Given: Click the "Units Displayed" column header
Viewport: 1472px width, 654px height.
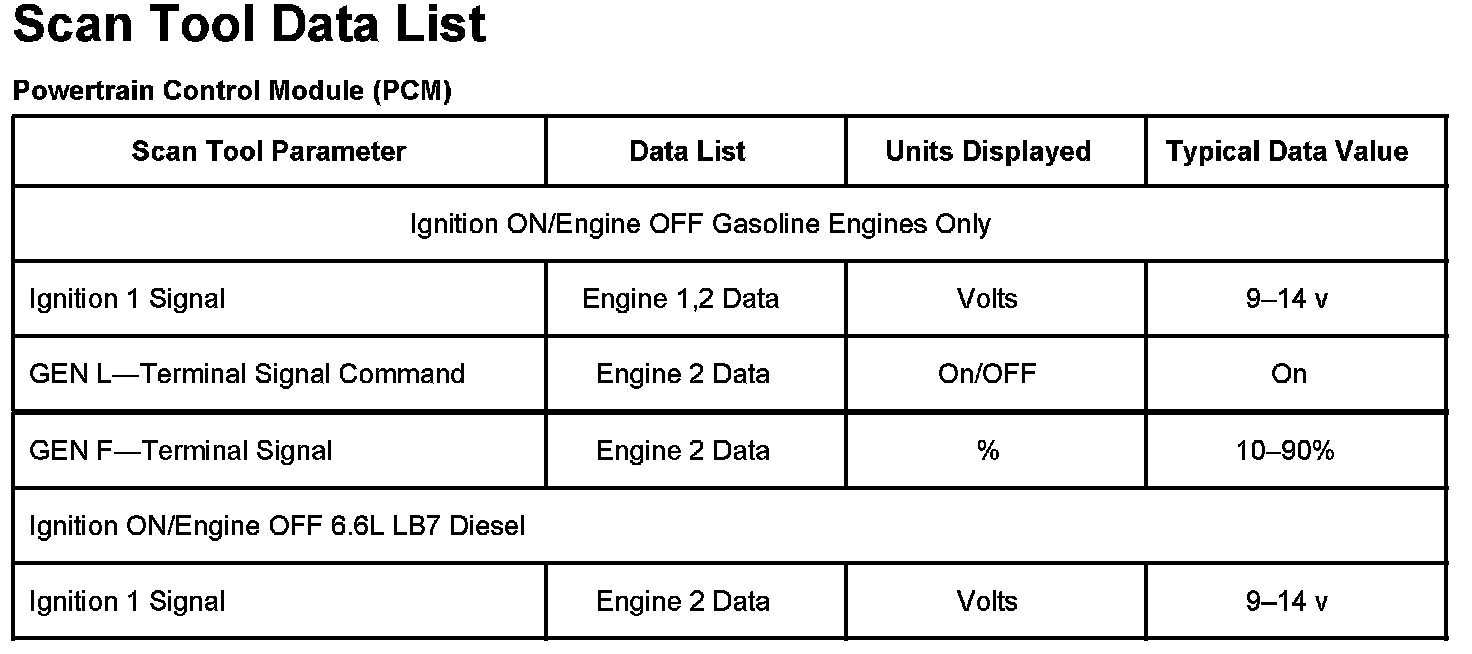Looking at the screenshot, I should 988,151.
